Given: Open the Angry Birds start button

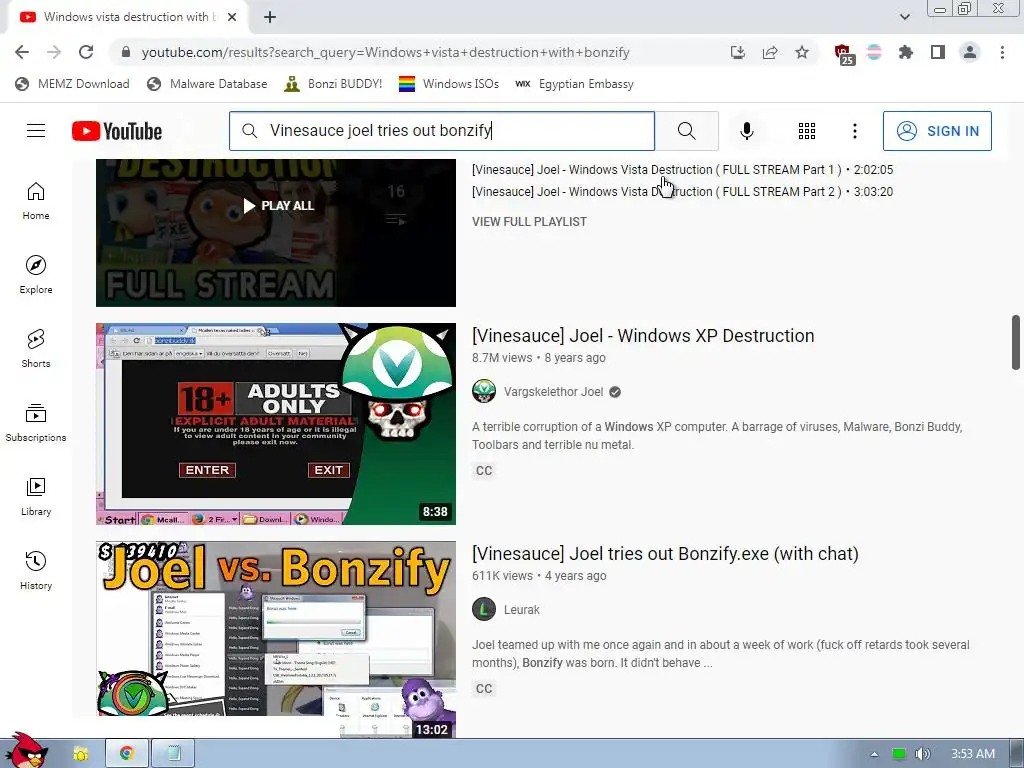Looking at the screenshot, I should point(27,751).
